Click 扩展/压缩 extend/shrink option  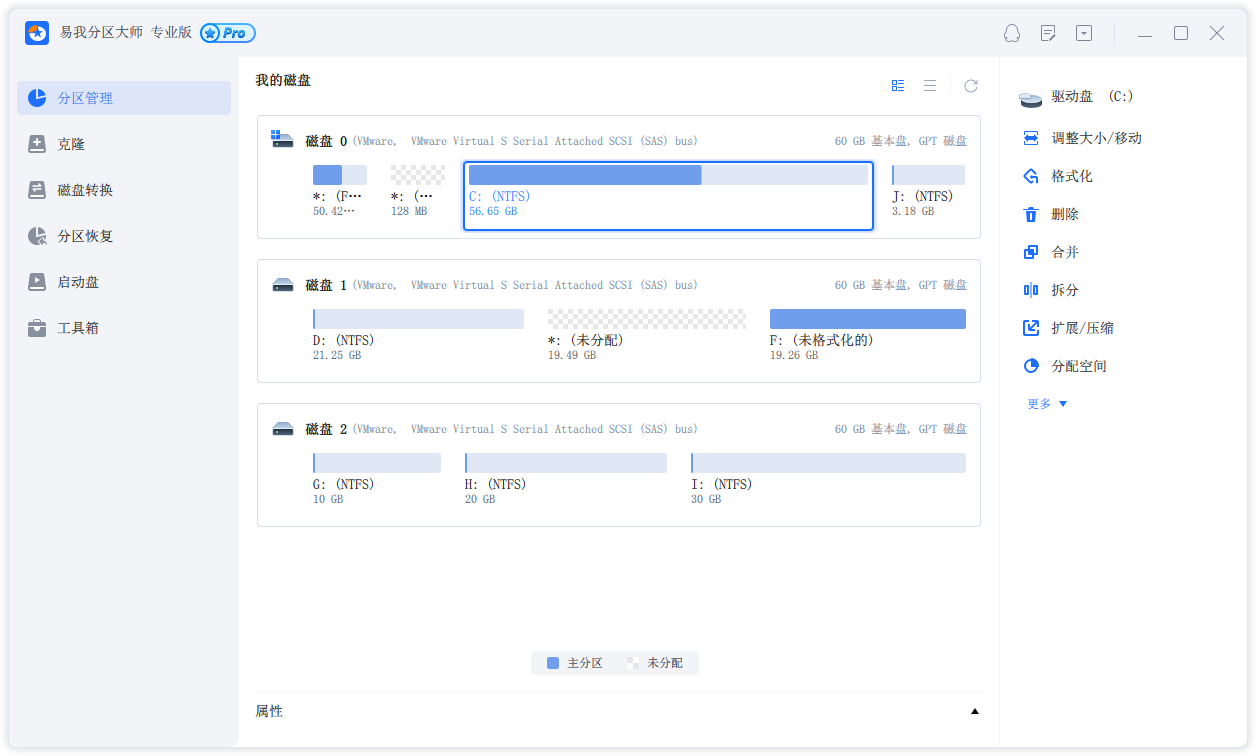[1082, 328]
